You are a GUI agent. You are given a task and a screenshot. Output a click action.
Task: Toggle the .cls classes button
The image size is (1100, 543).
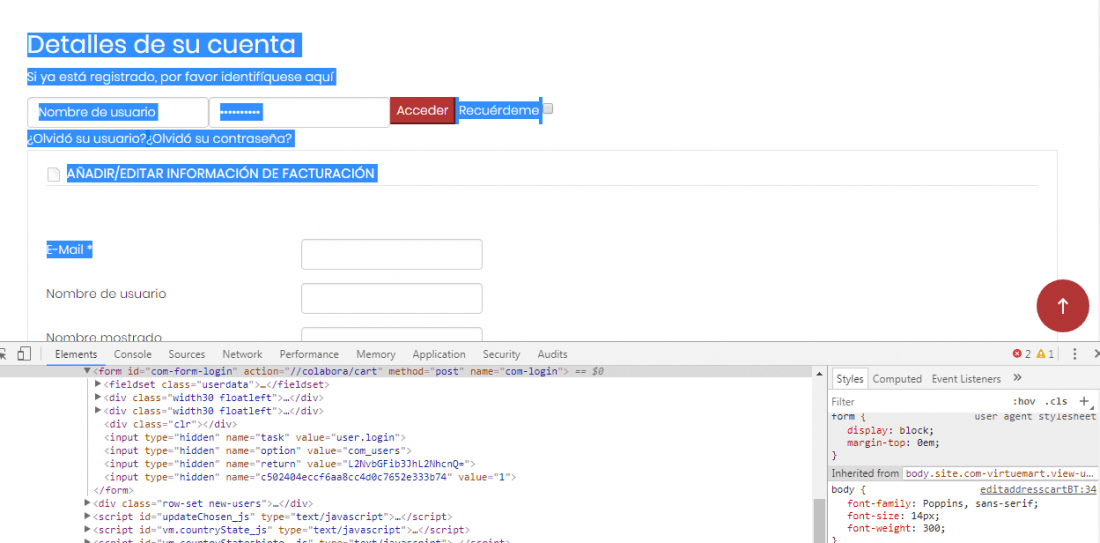coord(1055,401)
